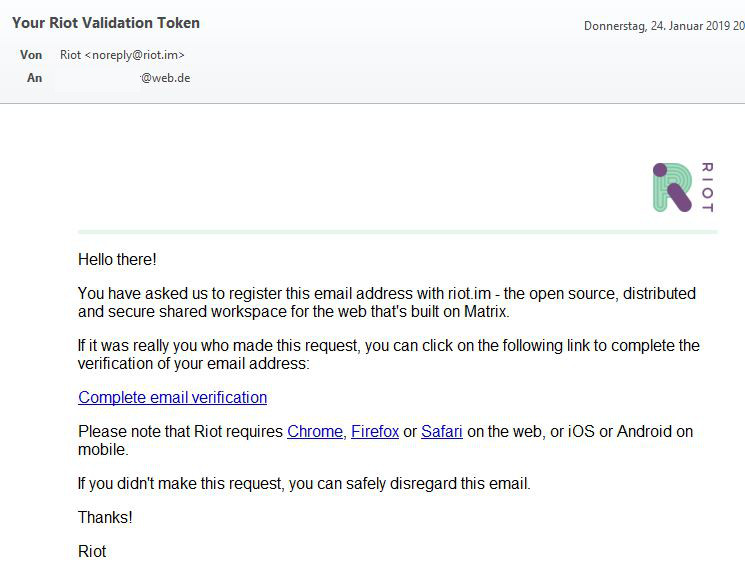Open the Firefox link
The width and height of the screenshot is (745, 573).
click(x=375, y=431)
